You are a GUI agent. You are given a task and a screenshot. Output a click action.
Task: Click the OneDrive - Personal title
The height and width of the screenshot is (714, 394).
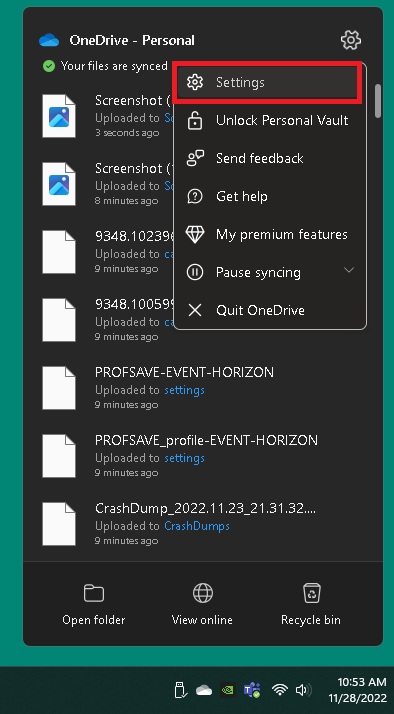coord(132,40)
